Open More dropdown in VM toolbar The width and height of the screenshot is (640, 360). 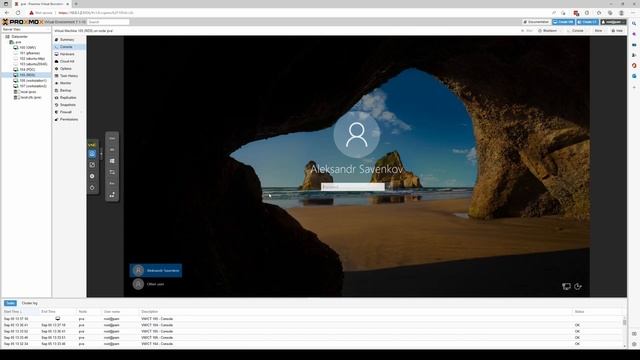(x=599, y=31)
